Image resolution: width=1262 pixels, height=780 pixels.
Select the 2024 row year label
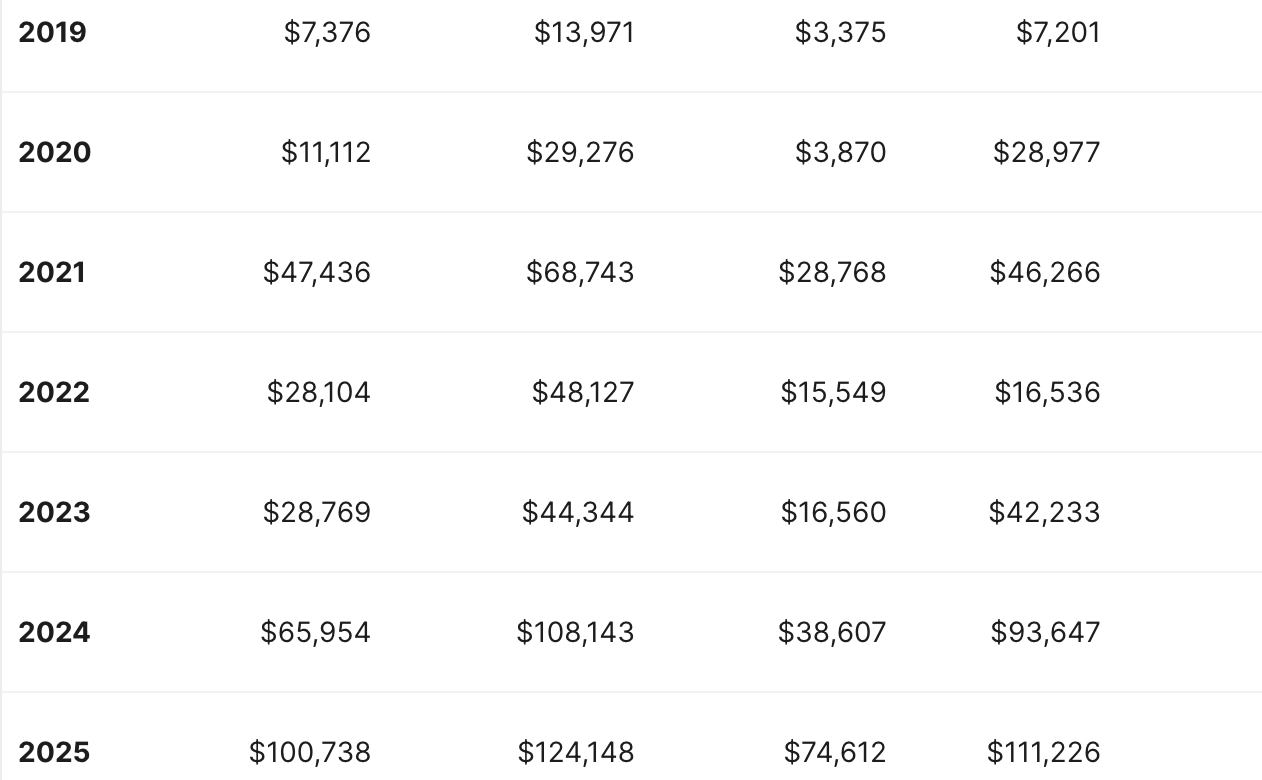54,632
